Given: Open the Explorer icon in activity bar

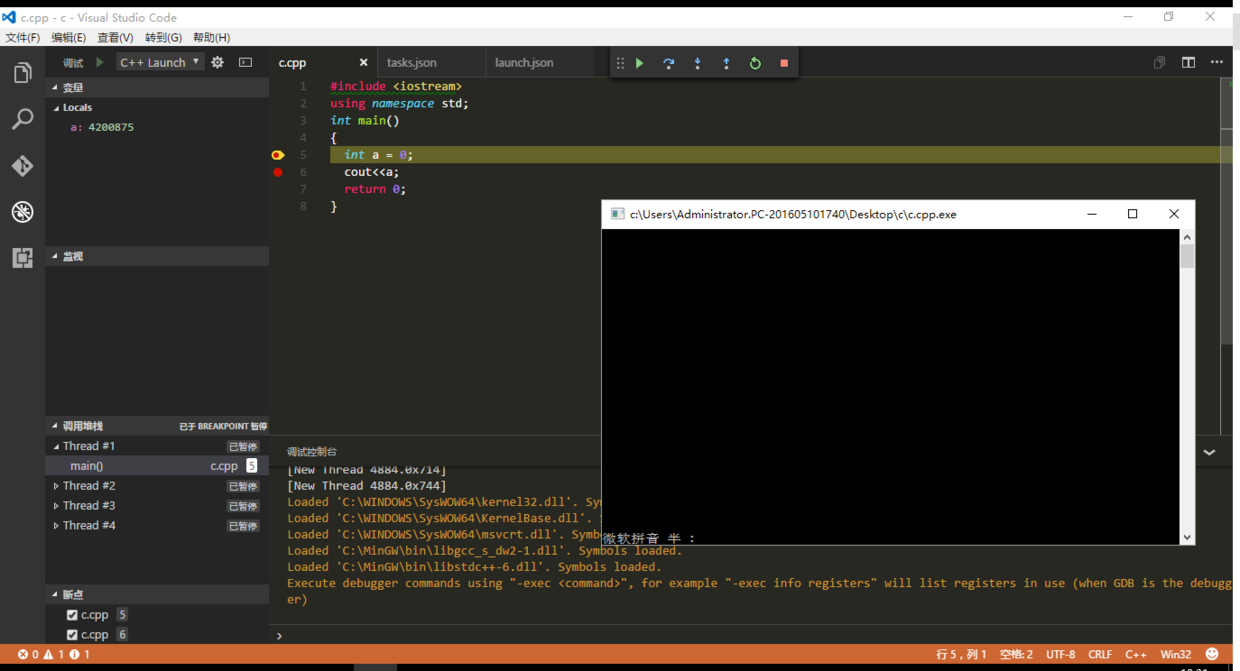Looking at the screenshot, I should [22, 73].
